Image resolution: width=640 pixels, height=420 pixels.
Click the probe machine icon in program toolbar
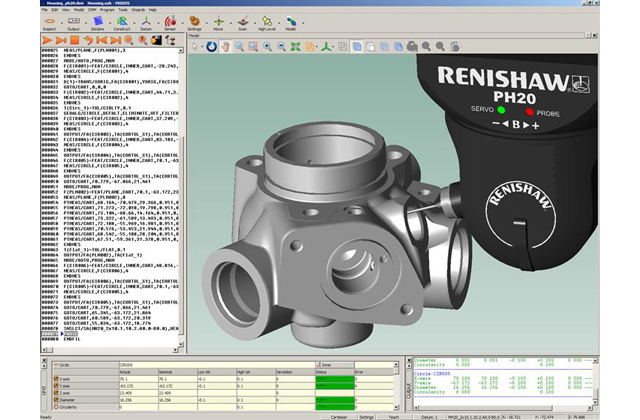tap(170, 40)
